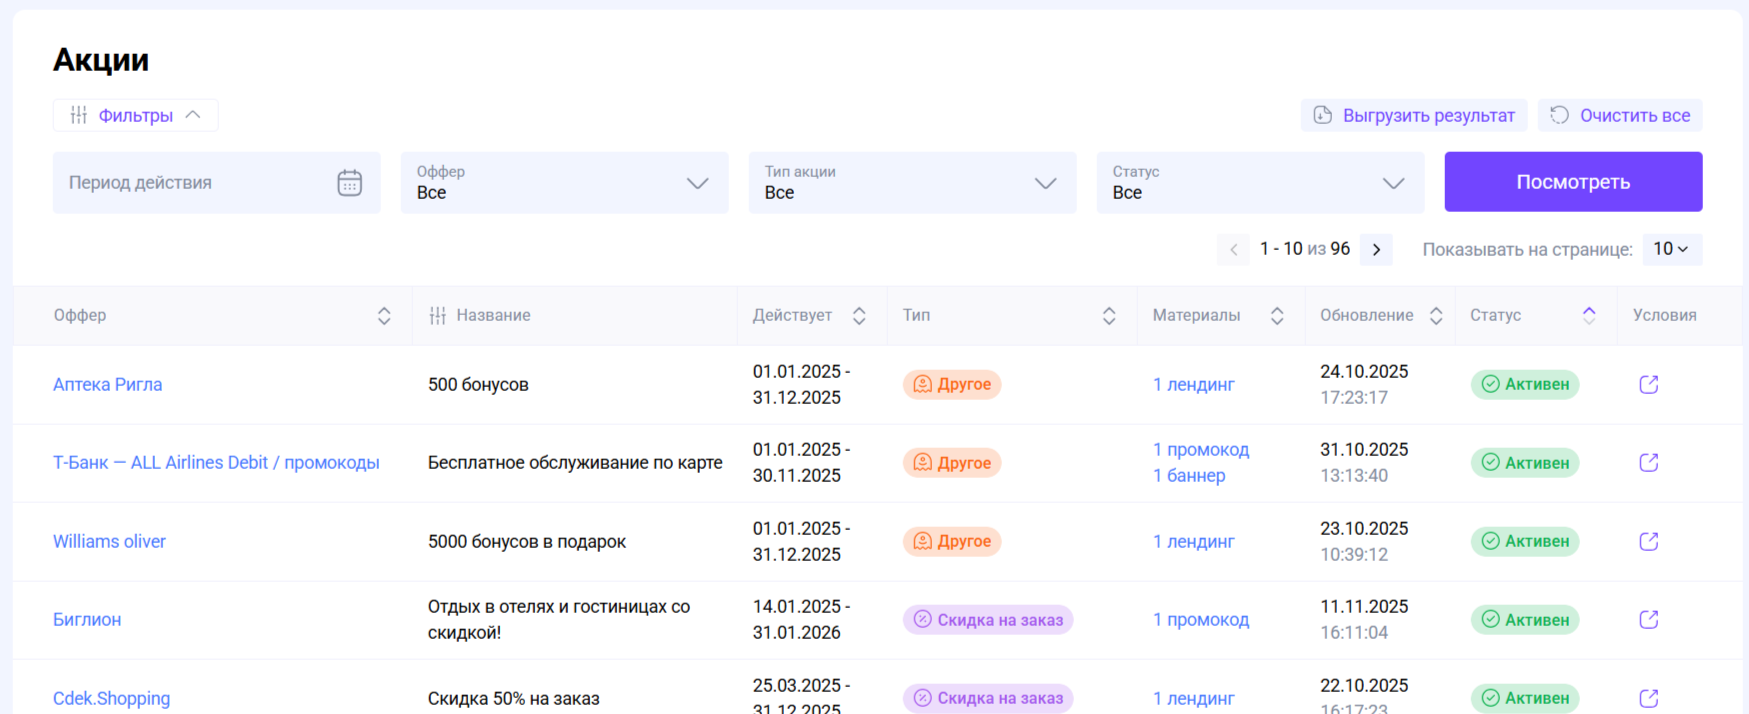Open the Тип акции dropdown
Viewport: 1749px width, 714px height.
pos(912,183)
